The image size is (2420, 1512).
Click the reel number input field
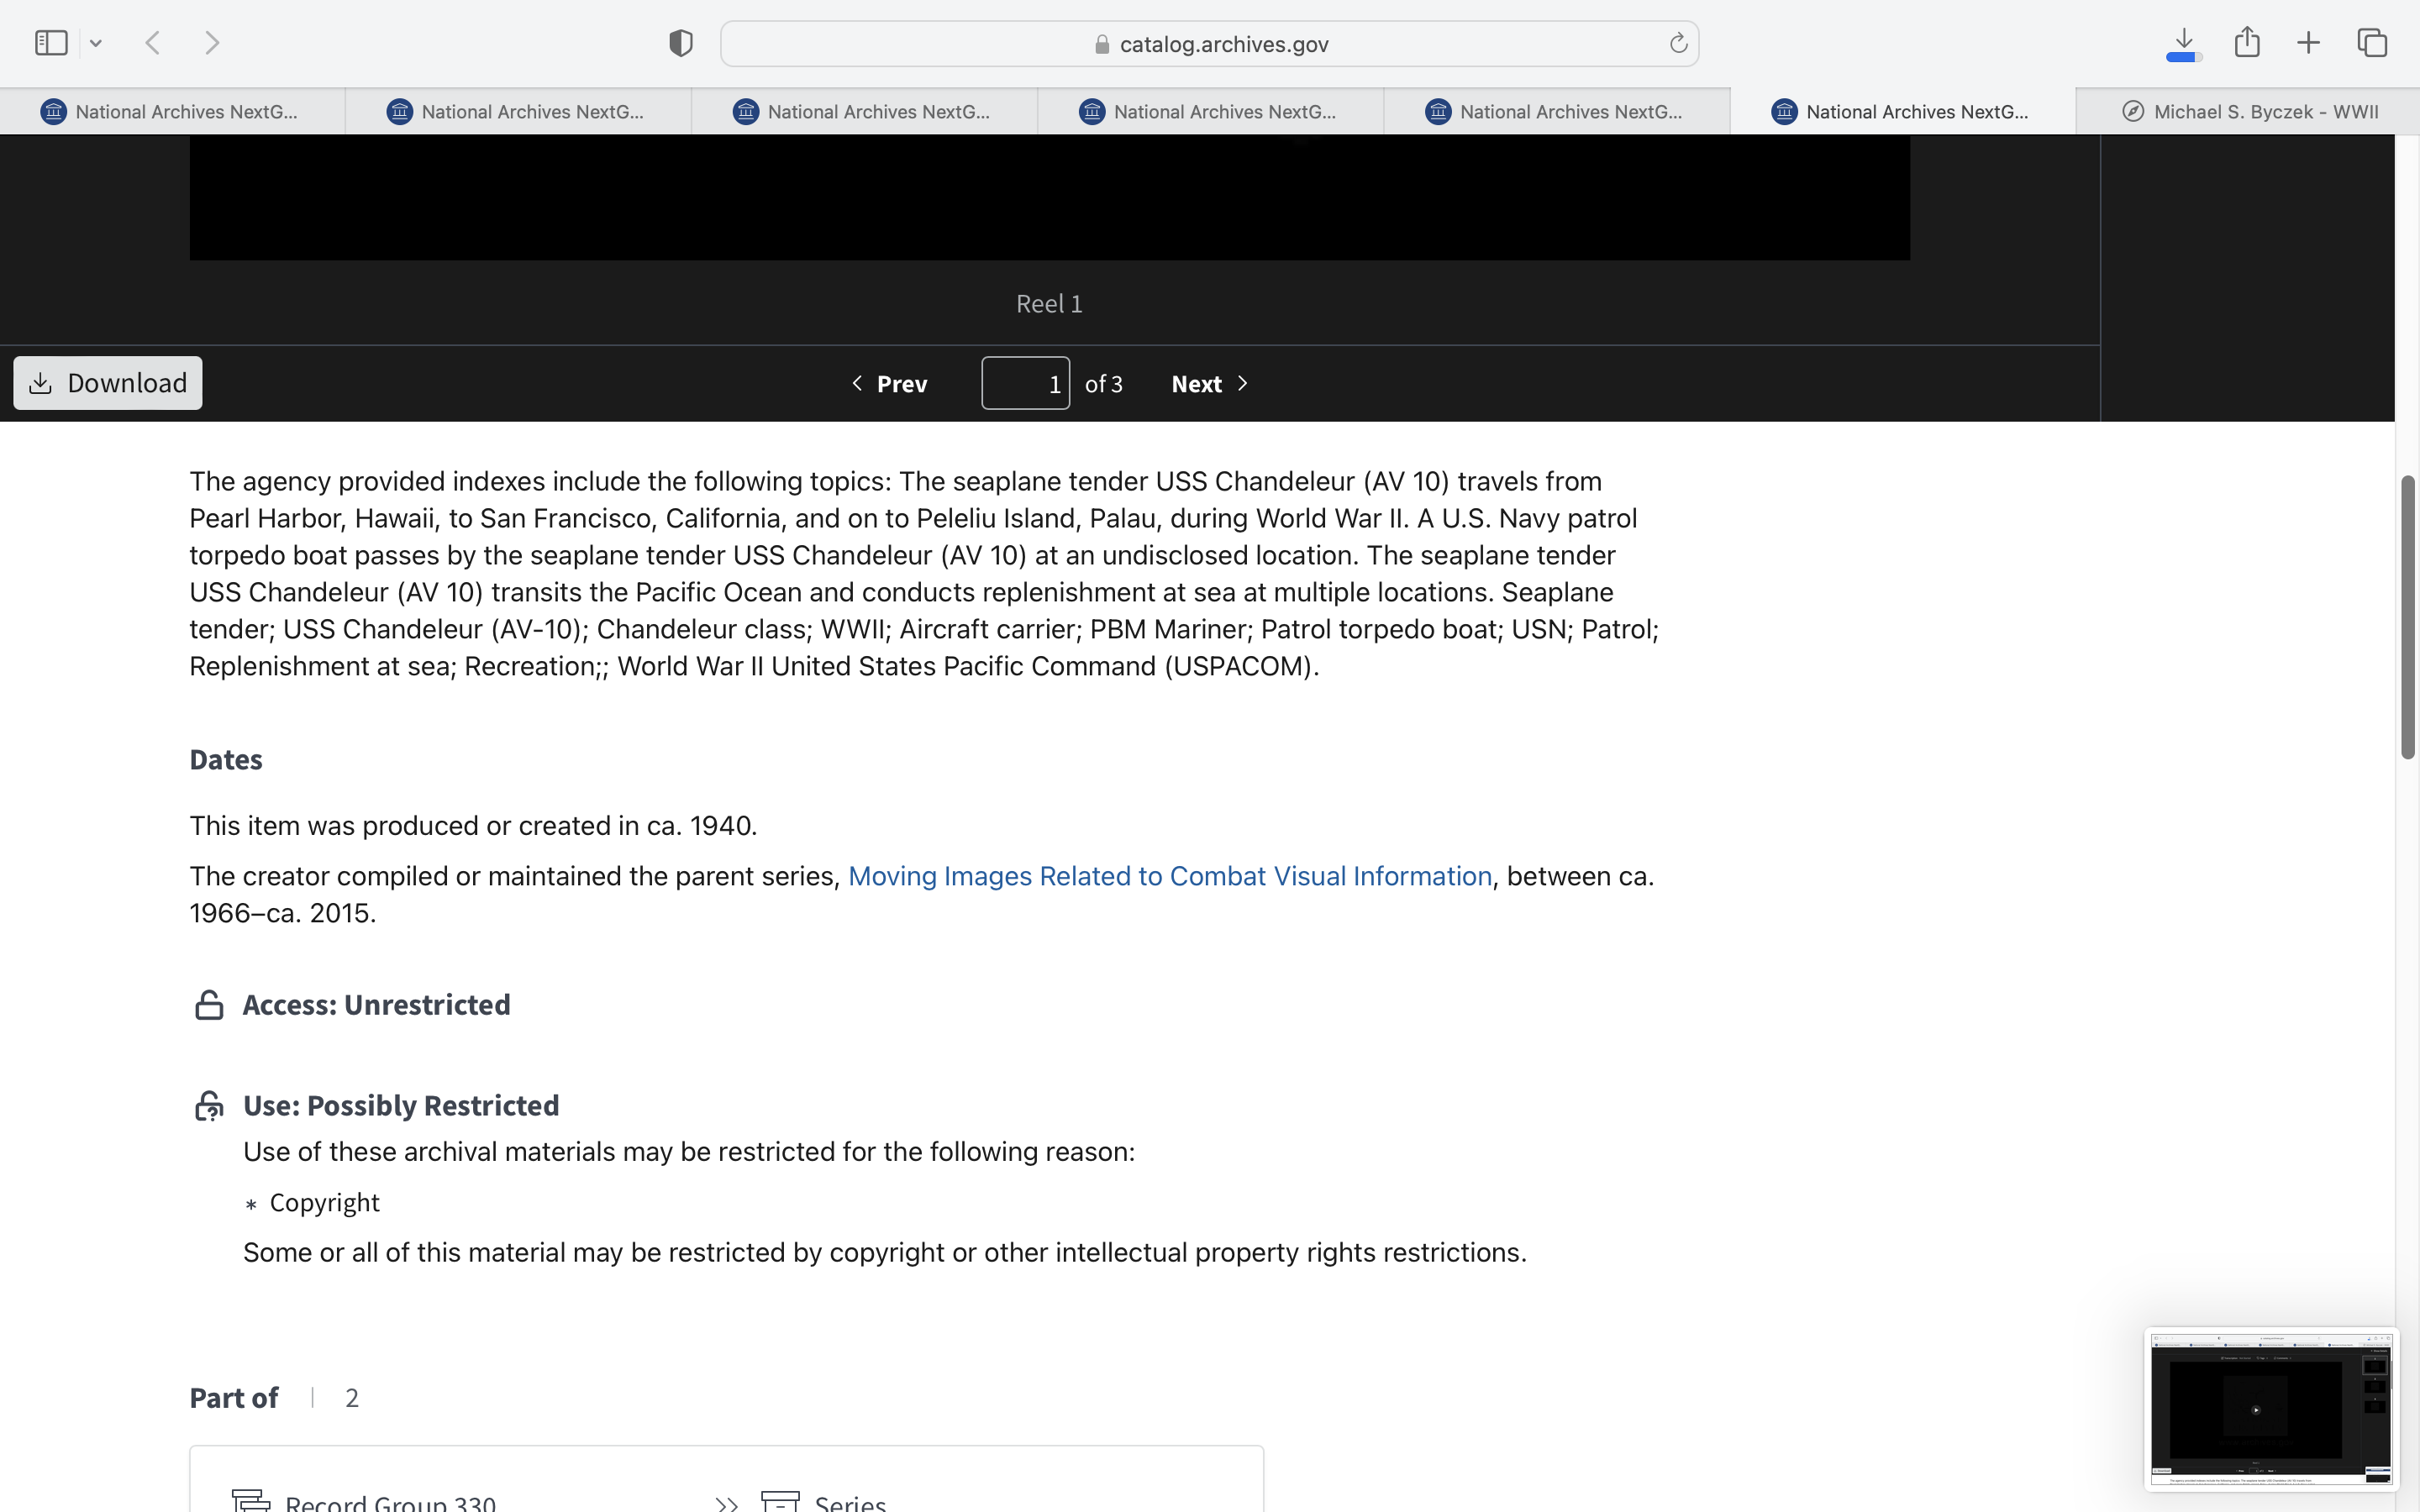pyautogui.click(x=1025, y=384)
